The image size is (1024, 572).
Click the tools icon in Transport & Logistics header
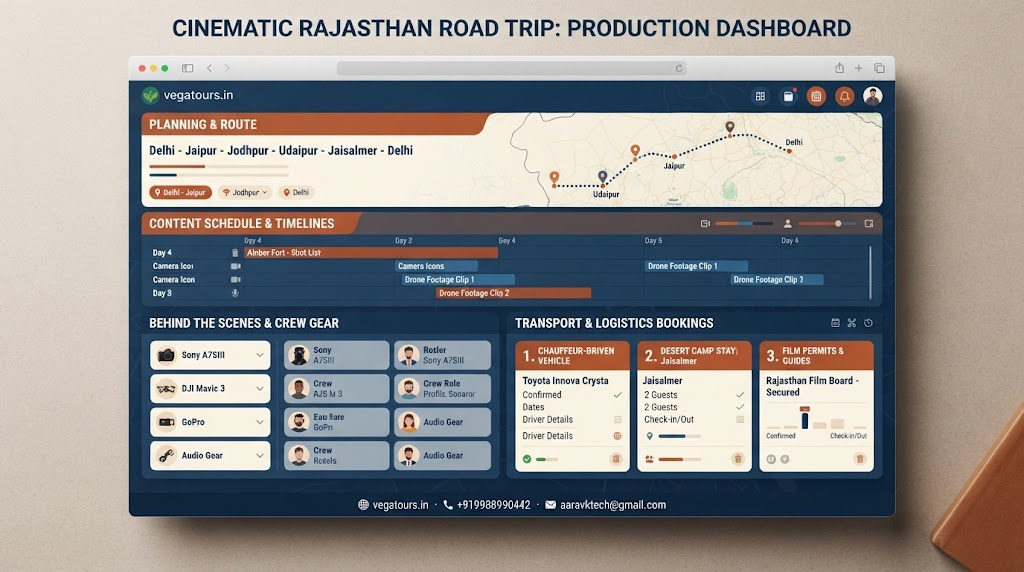click(x=852, y=323)
